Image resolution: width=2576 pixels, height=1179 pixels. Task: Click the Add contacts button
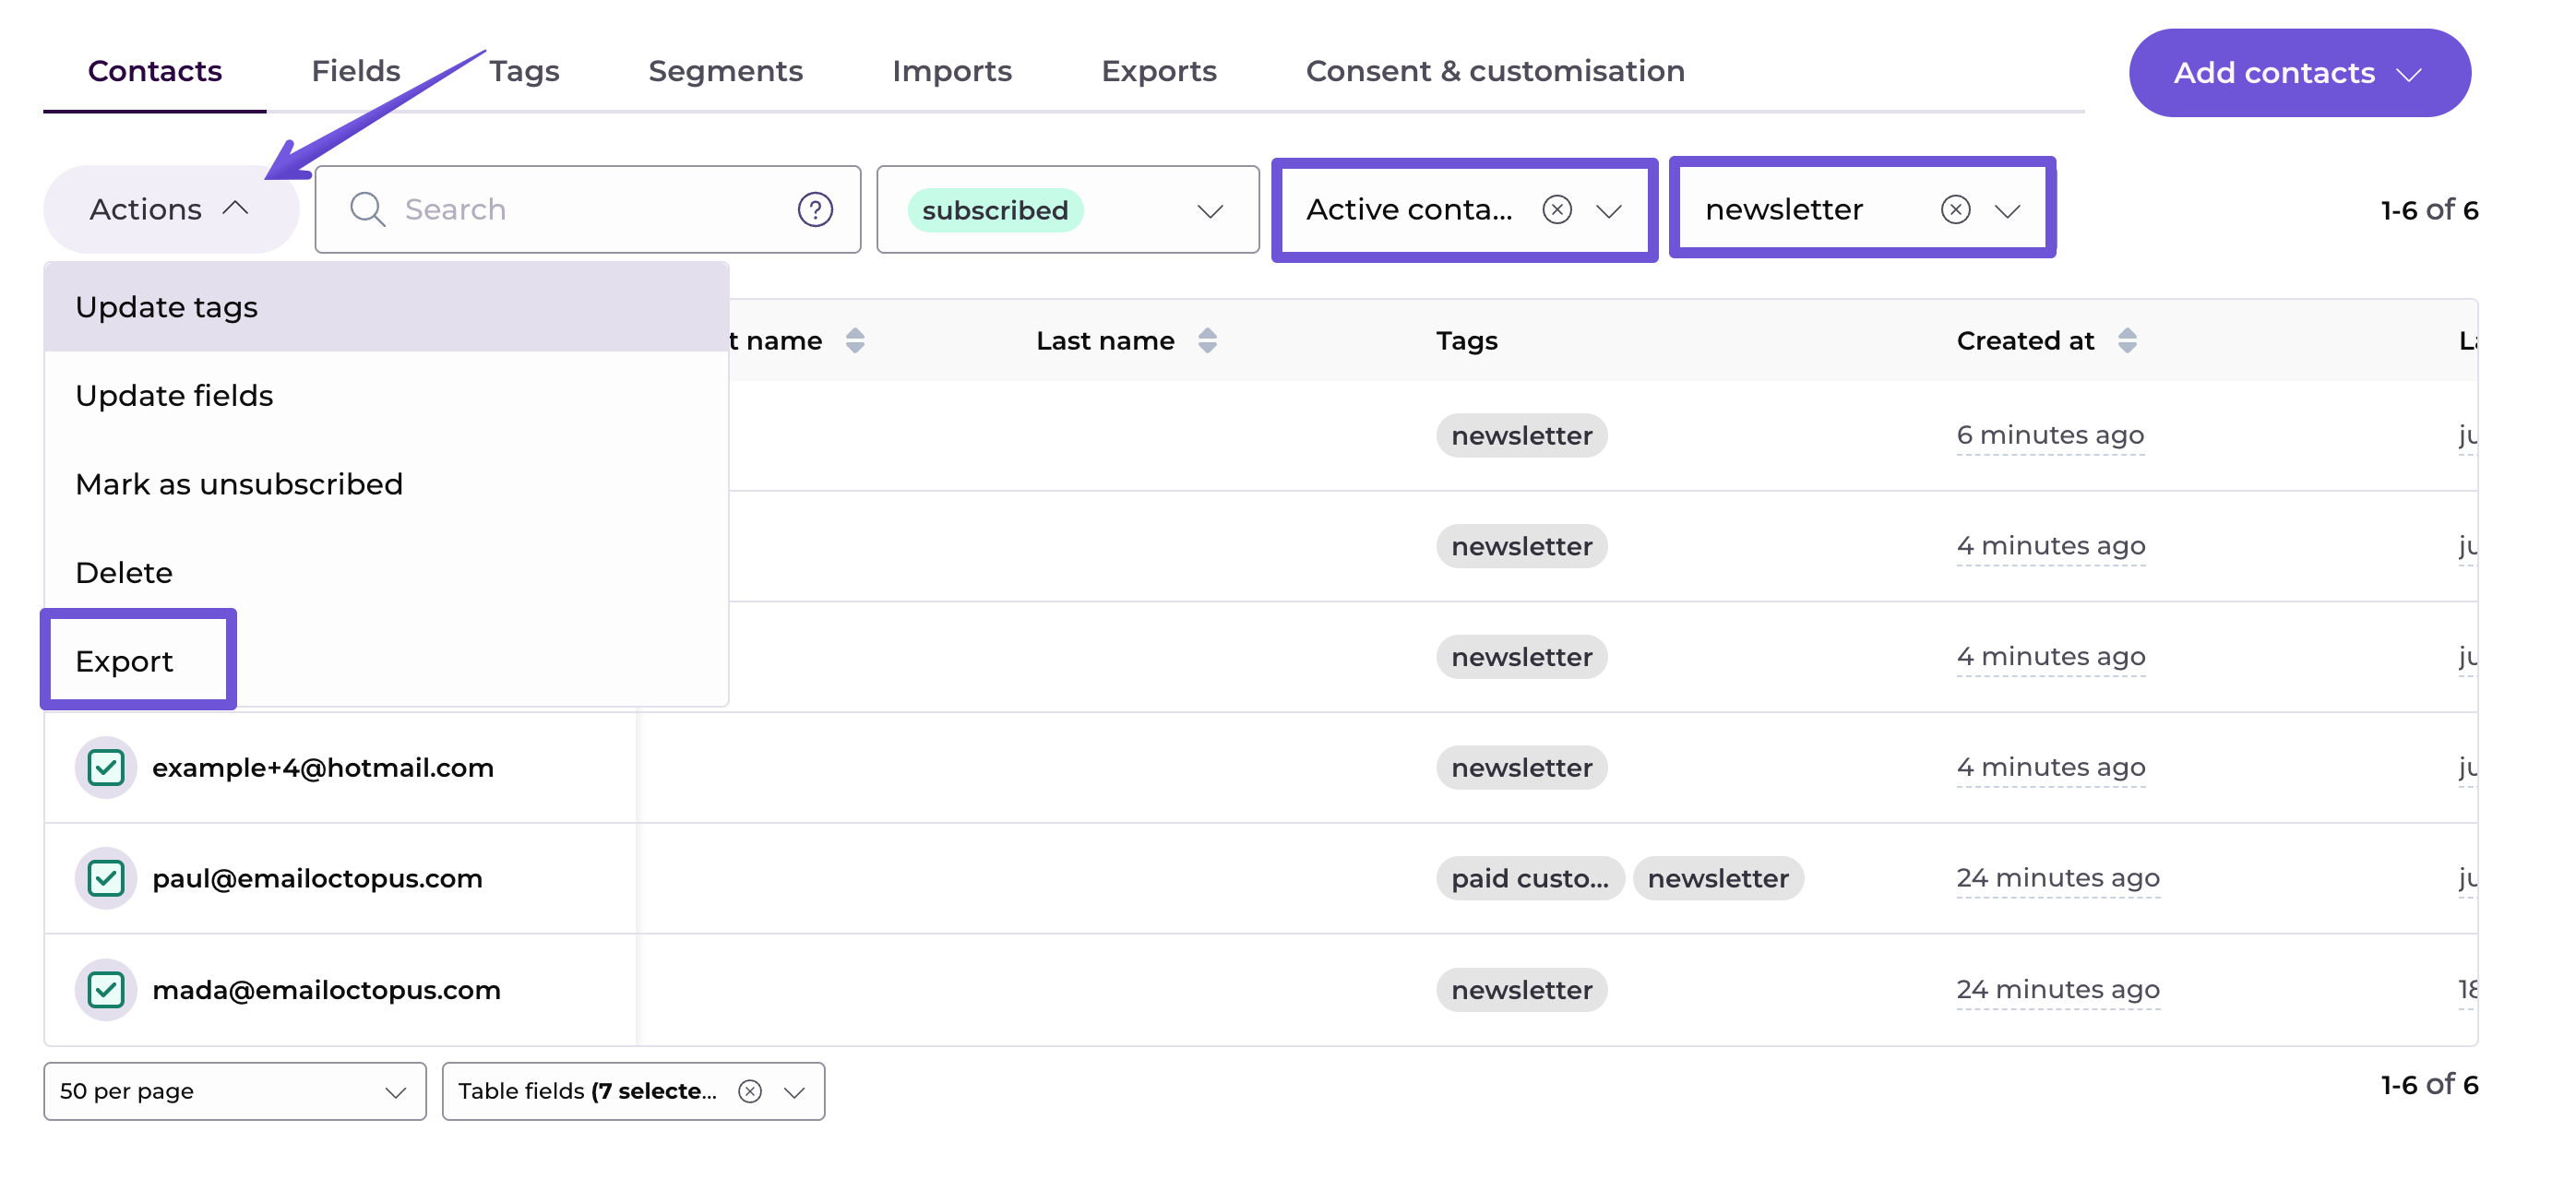tap(2298, 73)
